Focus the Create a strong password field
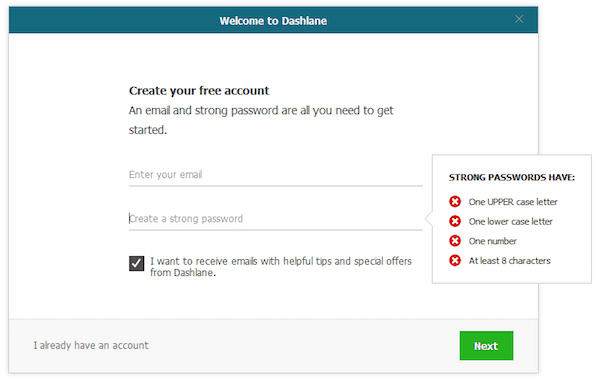This screenshot has height=380, width=600. 276,219
